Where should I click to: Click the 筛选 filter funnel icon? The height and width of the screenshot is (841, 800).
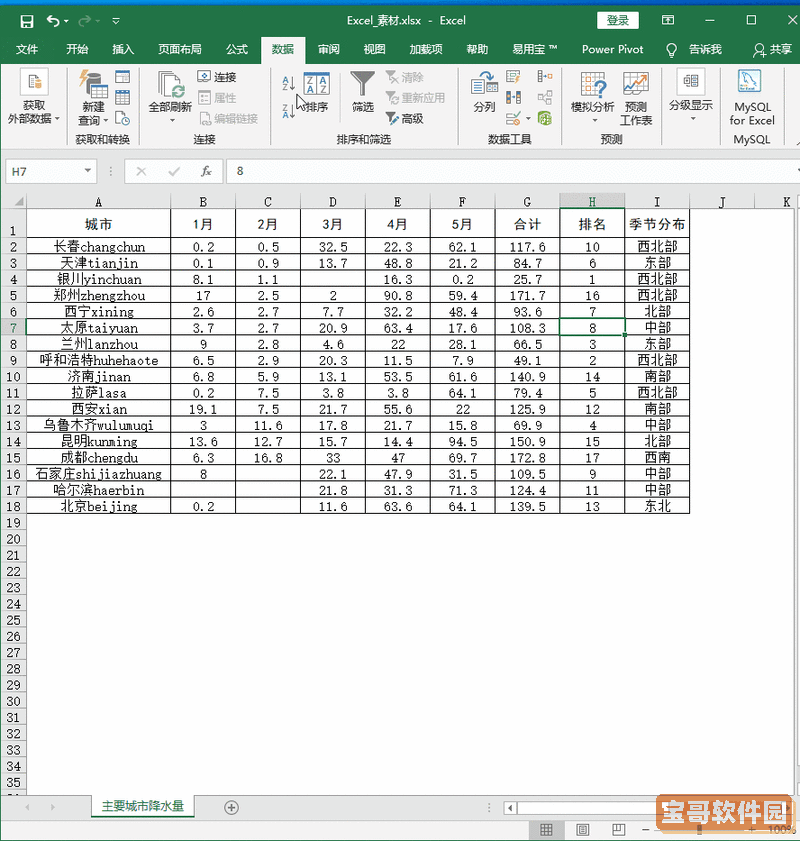point(362,92)
